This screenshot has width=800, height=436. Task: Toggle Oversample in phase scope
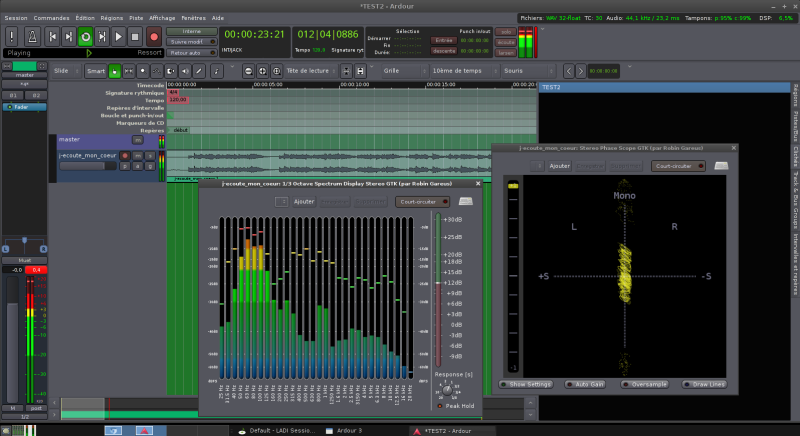pyautogui.click(x=644, y=383)
